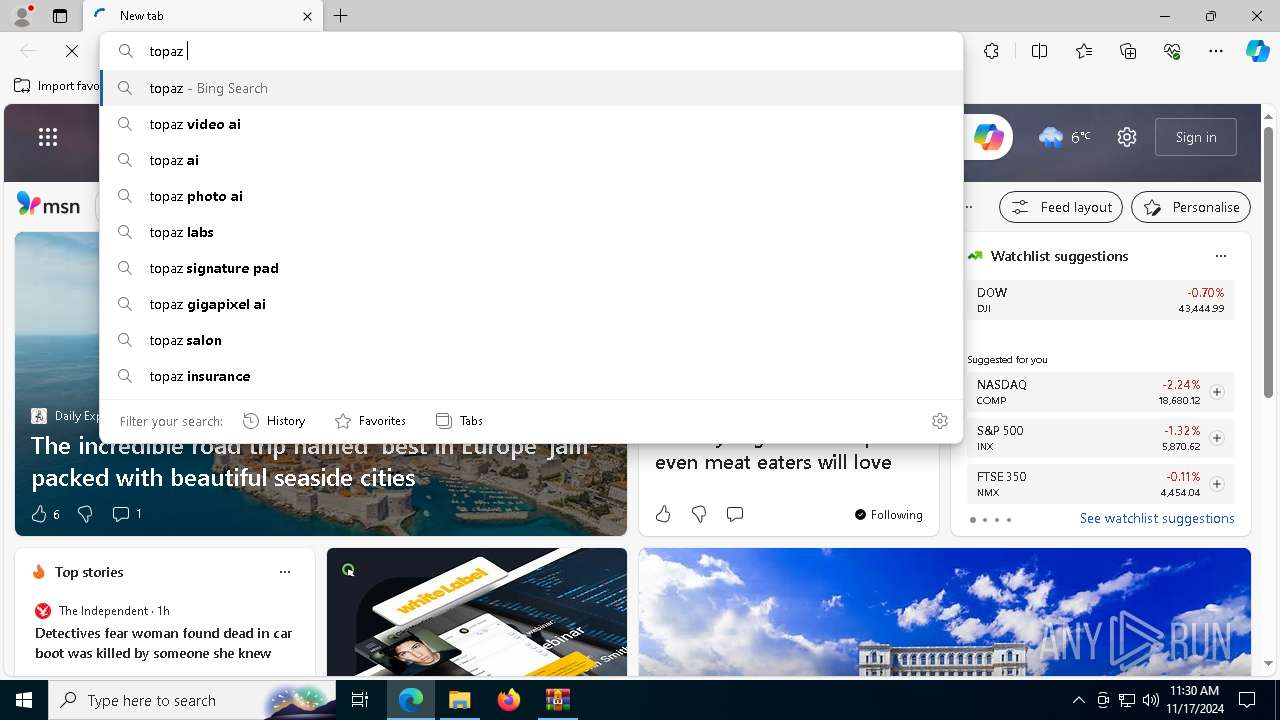Open Copilot icon on MSN page
The width and height of the screenshot is (1280, 720).
(988, 137)
